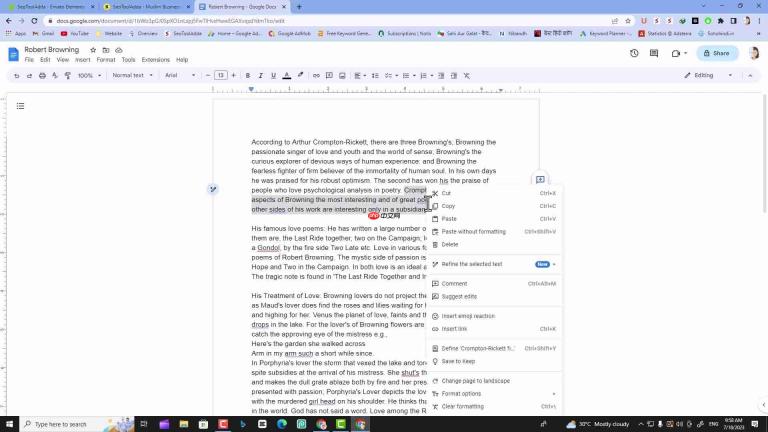Open Windows Start menu

[x=9, y=424]
